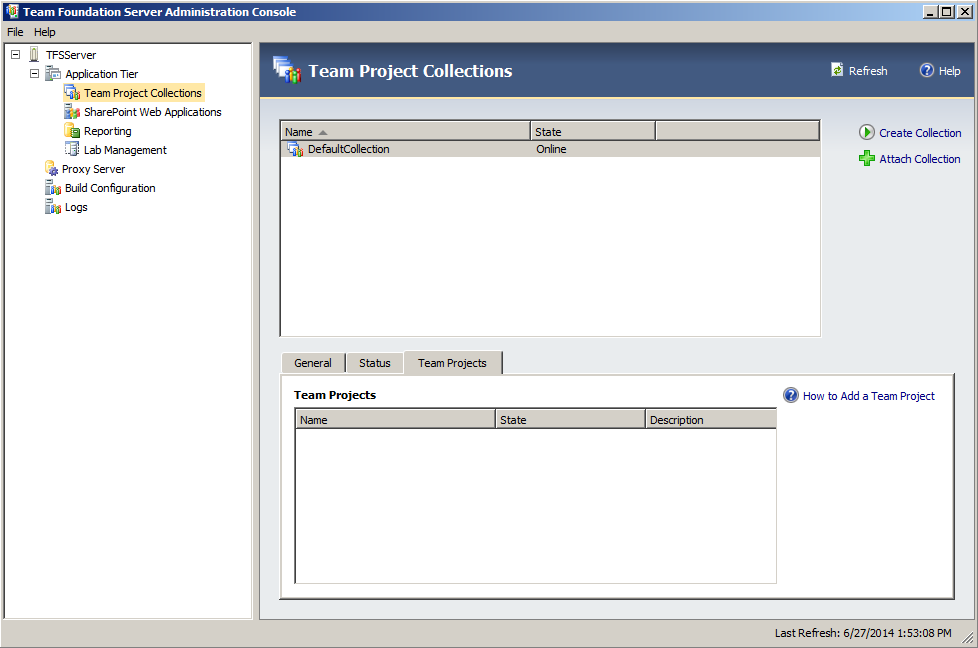Click the Team Project Collections tree icon
The width and height of the screenshot is (978, 648).
[72, 93]
